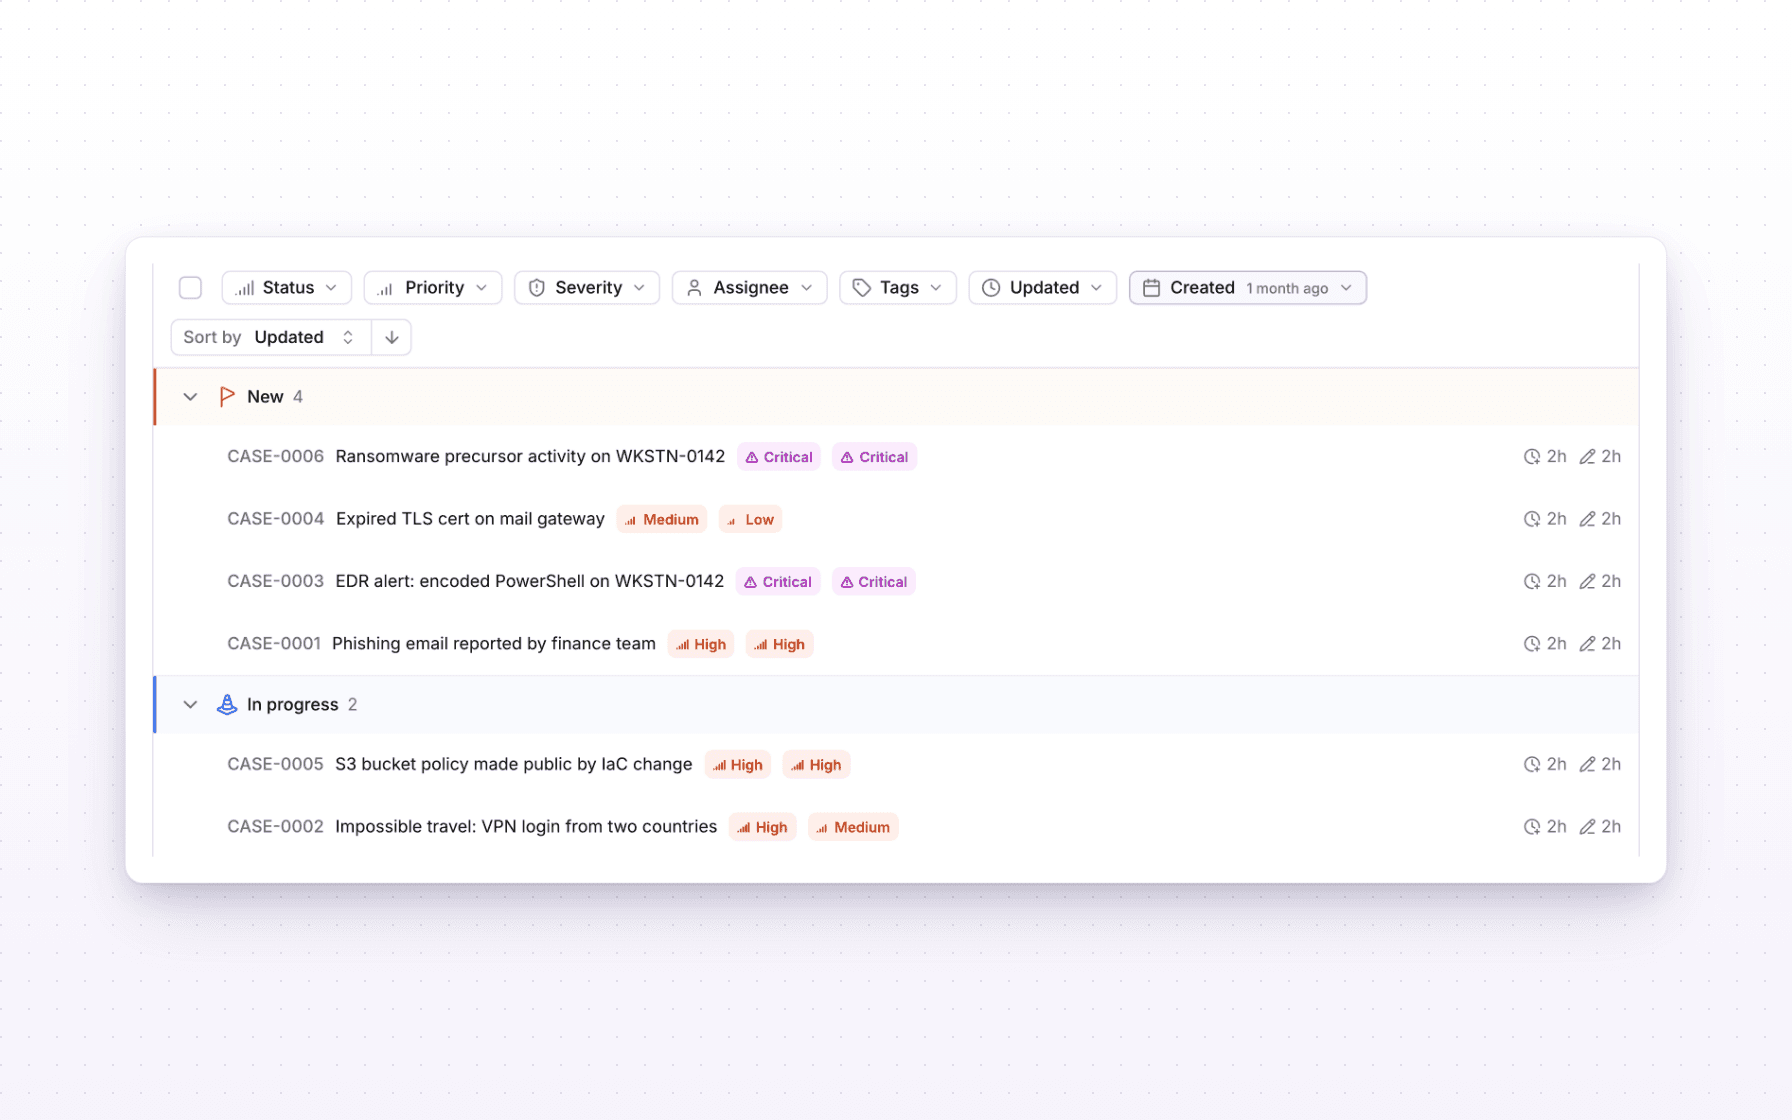Click the New group header label
The image size is (1792, 1120).
(265, 397)
